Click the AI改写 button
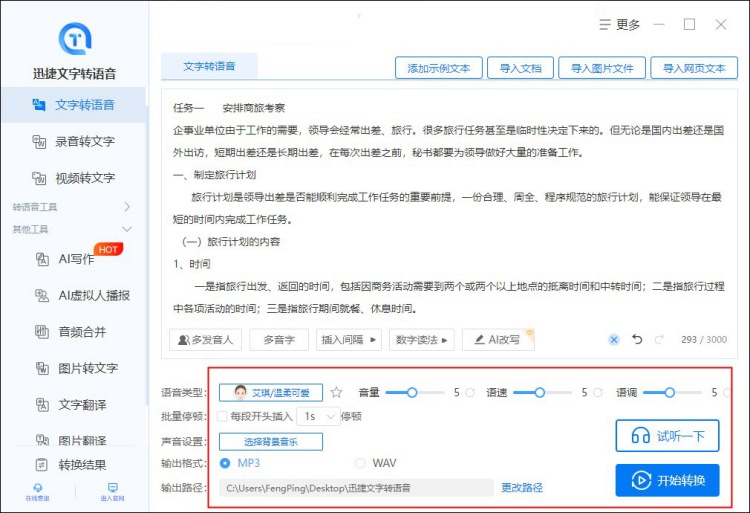The height and width of the screenshot is (513, 750). click(x=498, y=339)
